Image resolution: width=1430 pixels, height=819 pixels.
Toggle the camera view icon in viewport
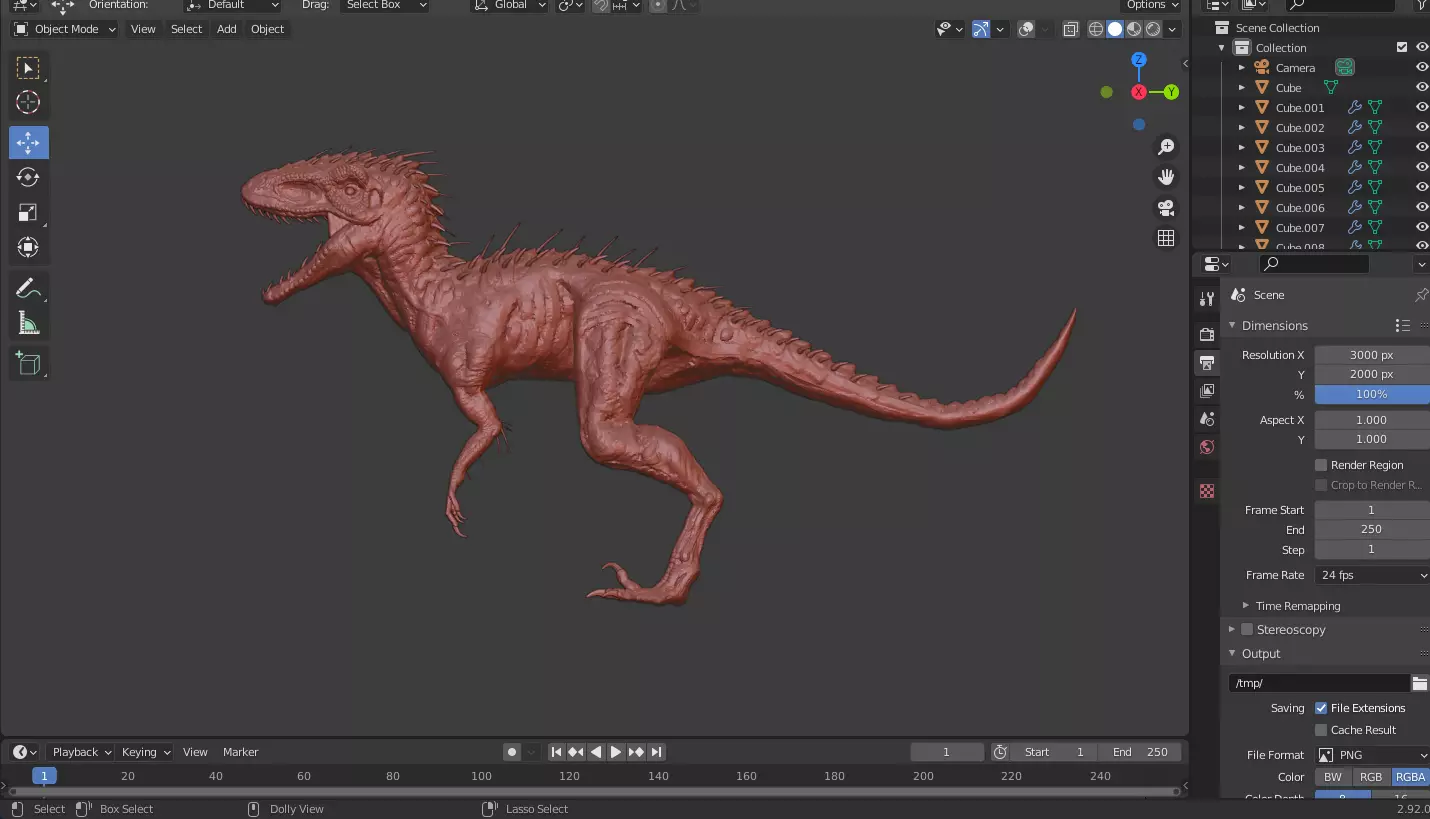click(1166, 208)
